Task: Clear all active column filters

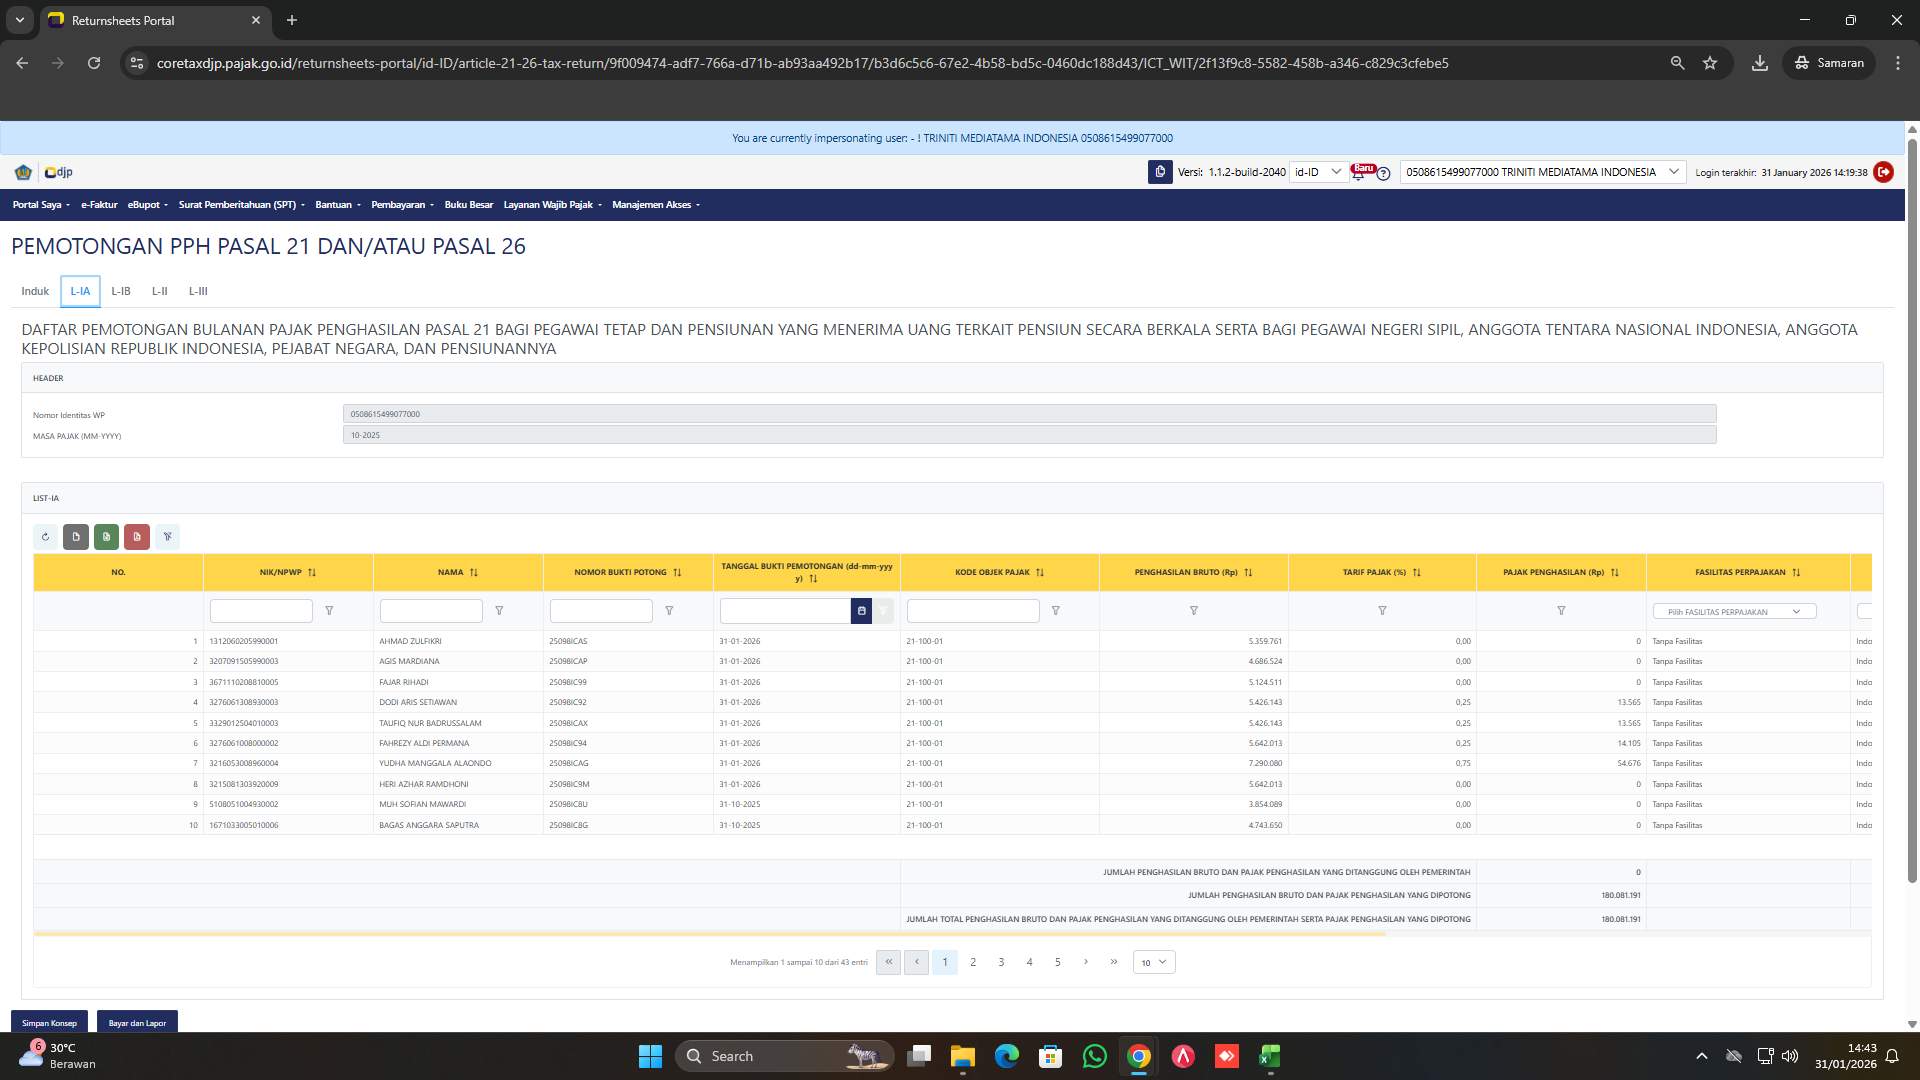Action: (167, 537)
